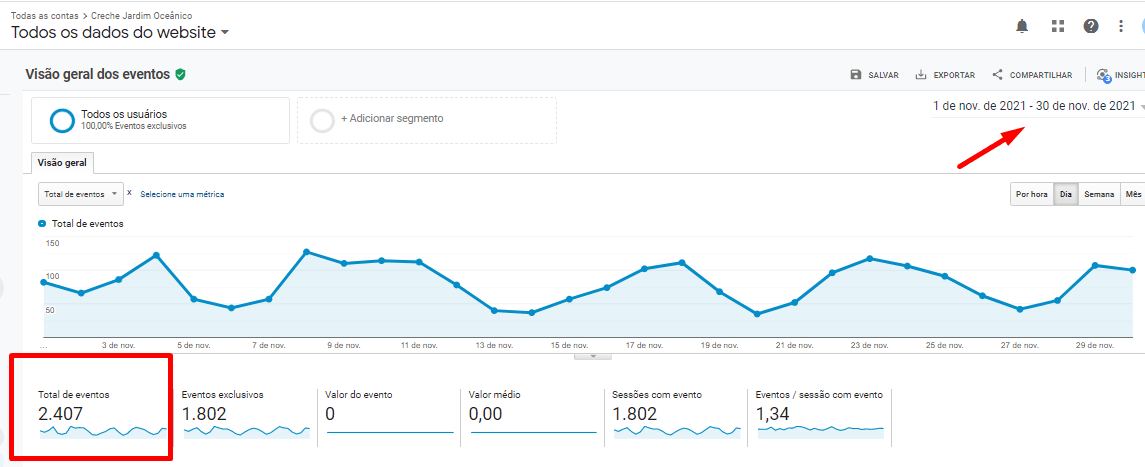Open the Insights icon
The width and height of the screenshot is (1145, 467).
[1103, 75]
